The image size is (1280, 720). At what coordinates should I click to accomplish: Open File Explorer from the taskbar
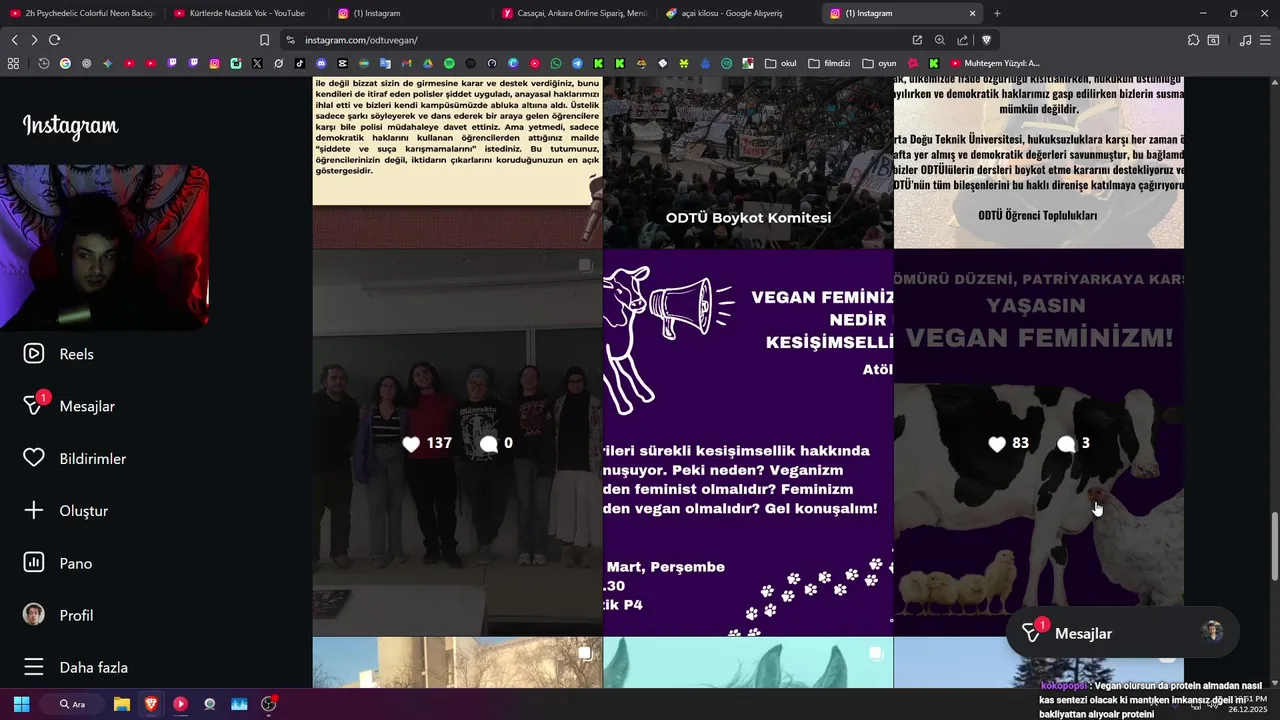tap(122, 704)
